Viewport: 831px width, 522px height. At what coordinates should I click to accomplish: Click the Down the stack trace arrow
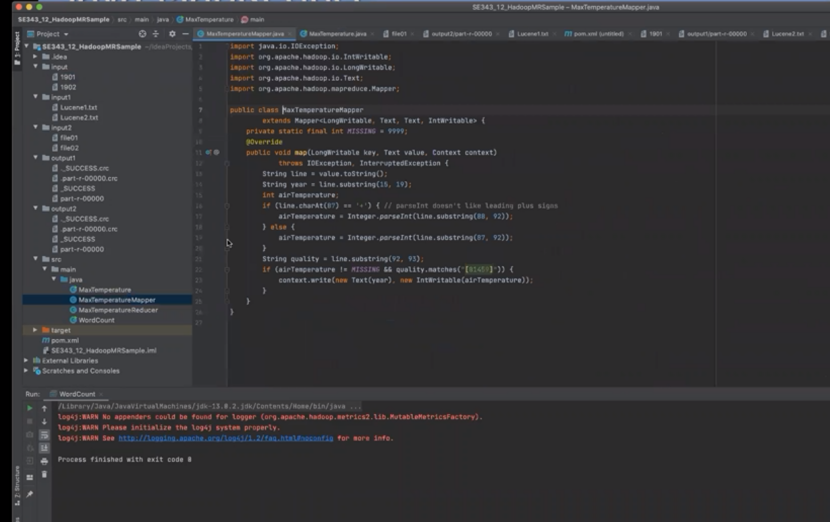45,421
